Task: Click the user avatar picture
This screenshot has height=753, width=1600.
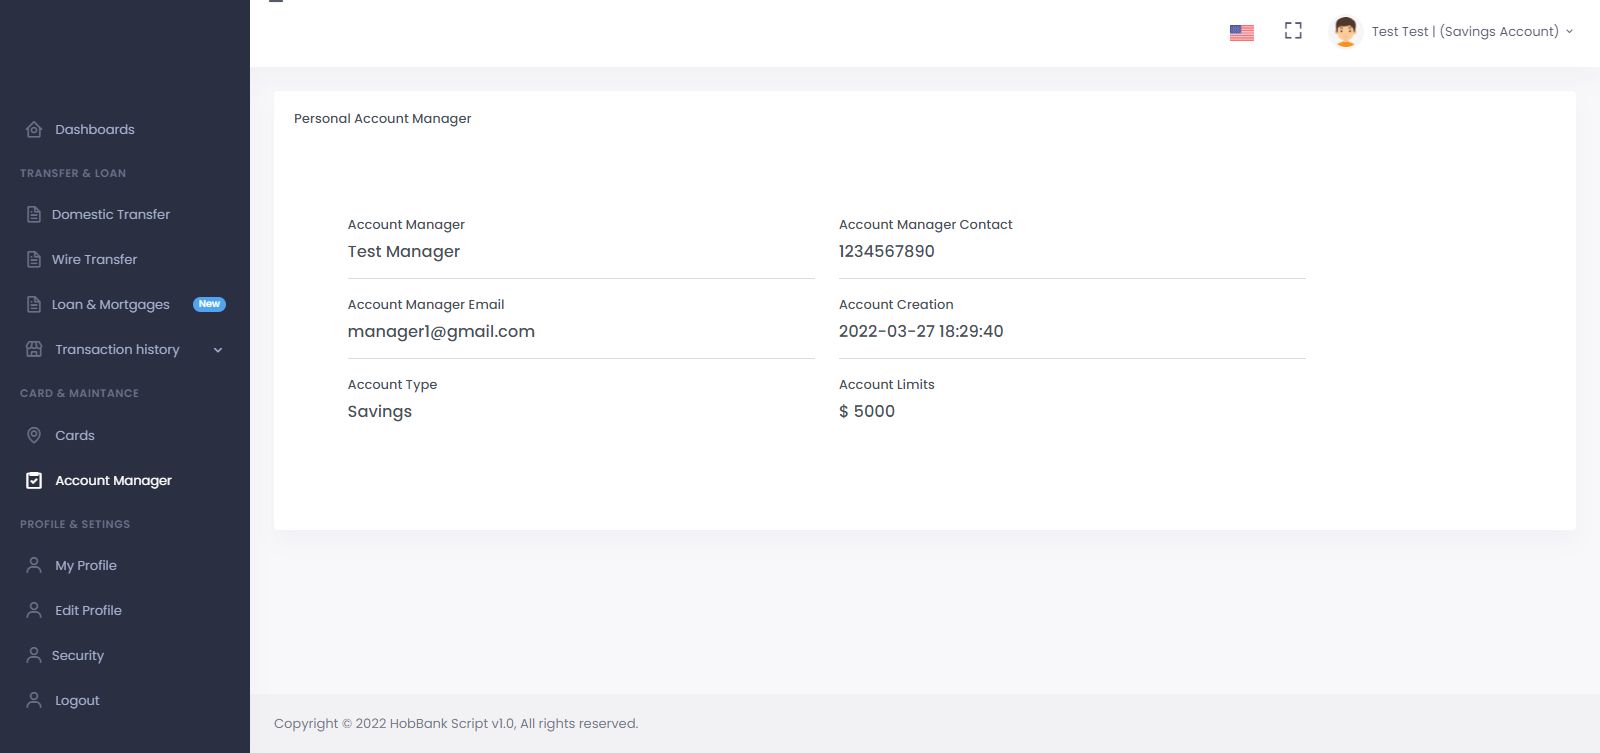Action: (x=1345, y=32)
